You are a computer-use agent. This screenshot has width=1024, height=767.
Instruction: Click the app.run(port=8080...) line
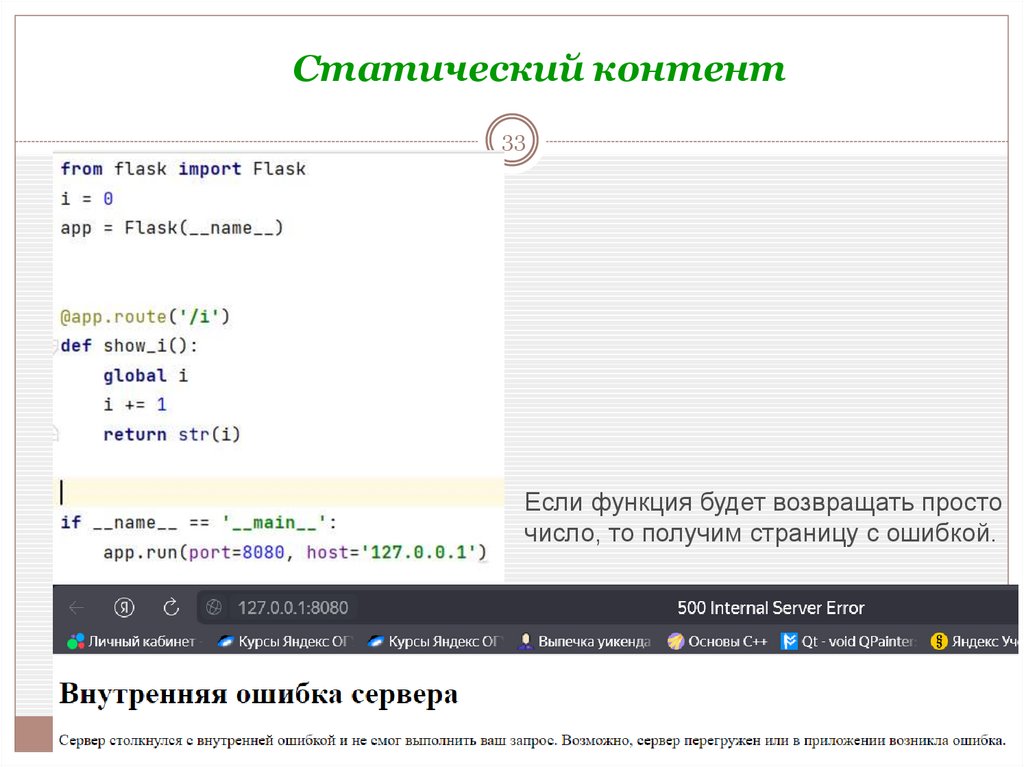click(x=295, y=553)
